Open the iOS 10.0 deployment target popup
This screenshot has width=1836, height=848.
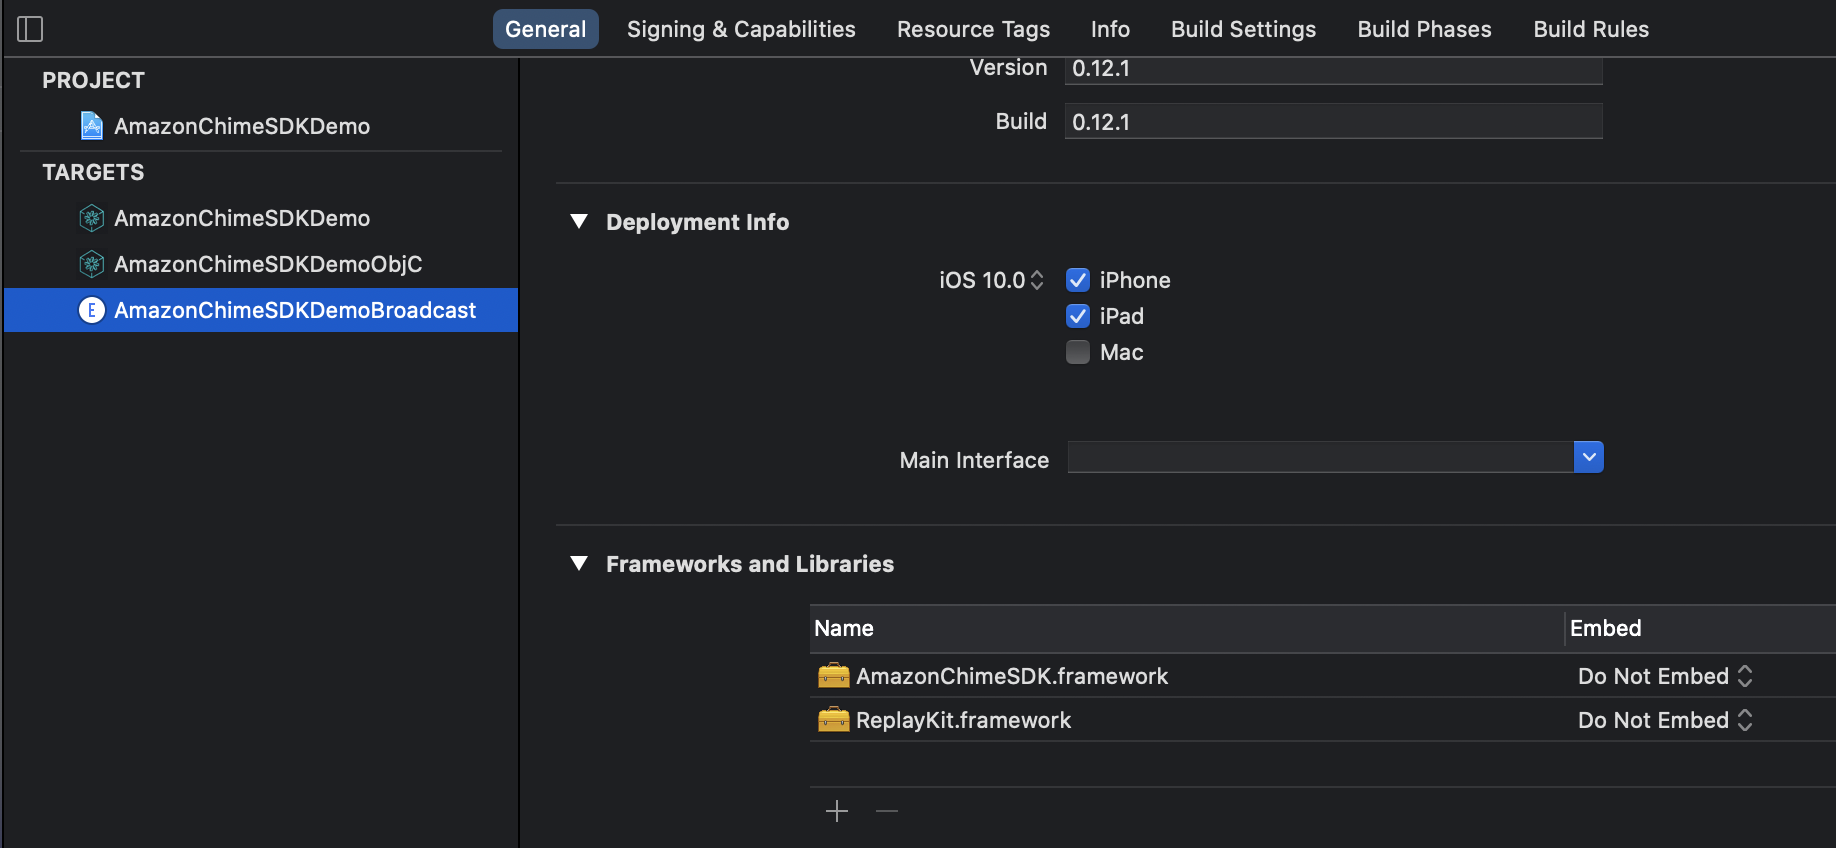pyautogui.click(x=991, y=280)
